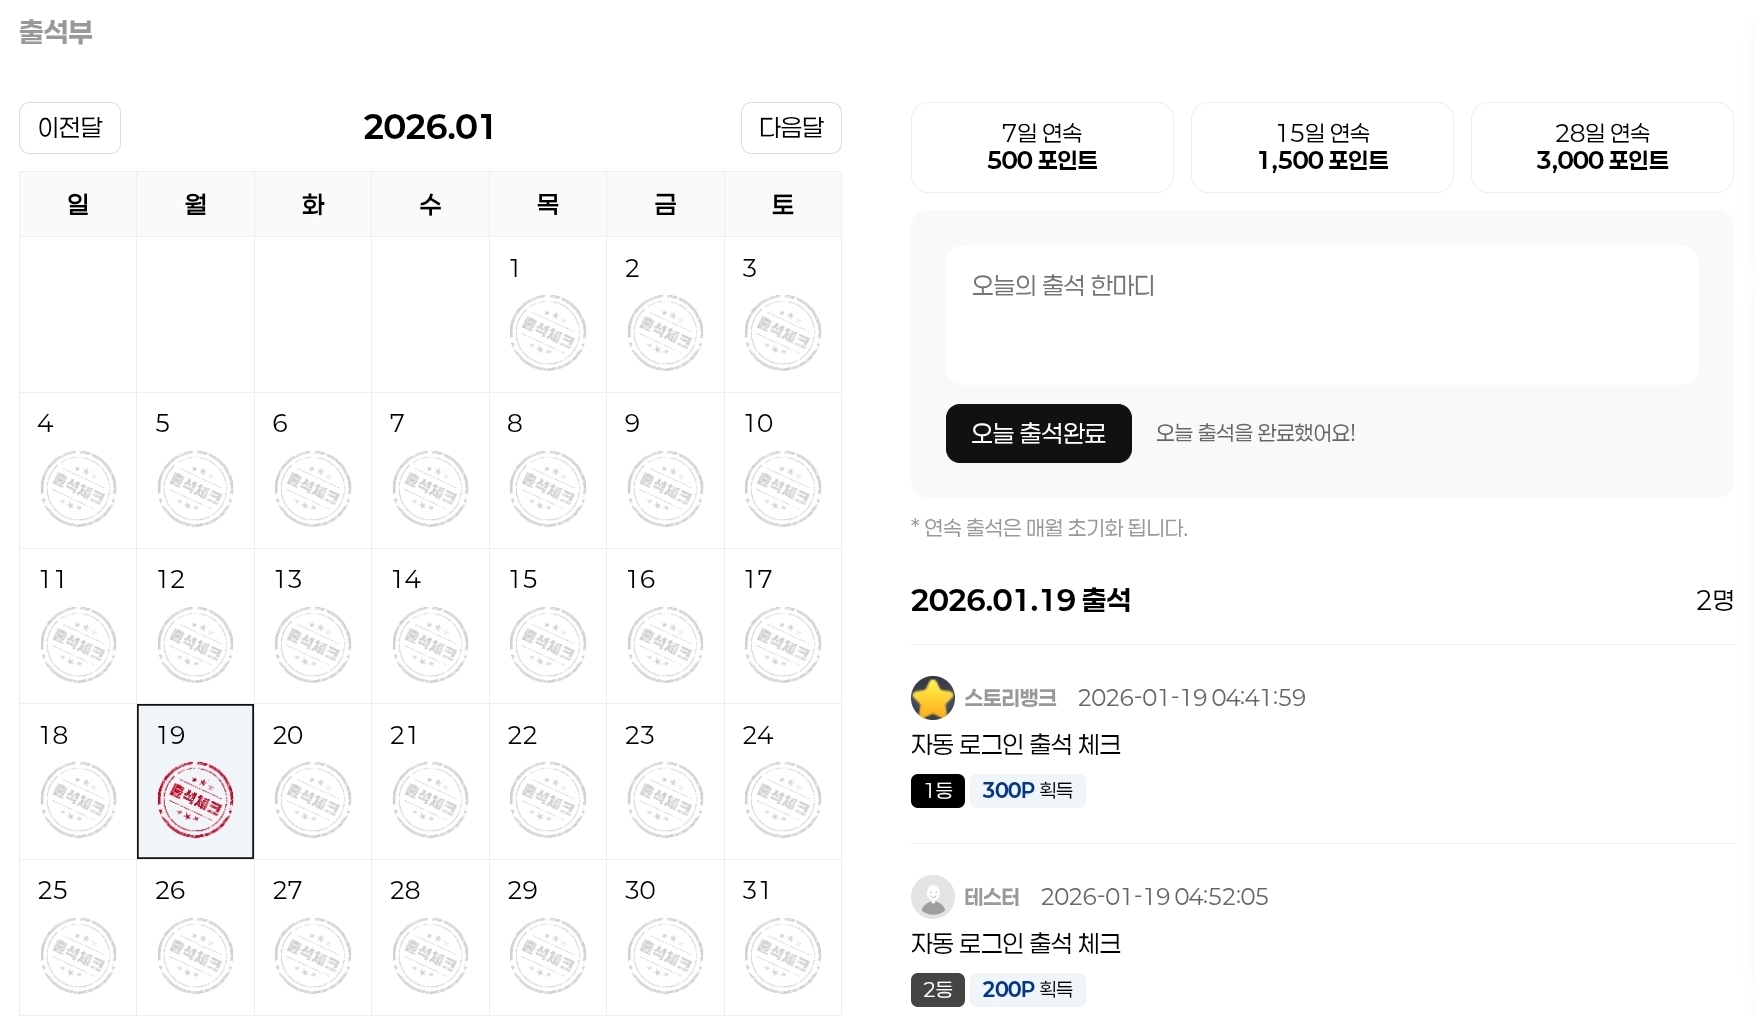
Task: Click the 테스터 username link
Action: 991,897
